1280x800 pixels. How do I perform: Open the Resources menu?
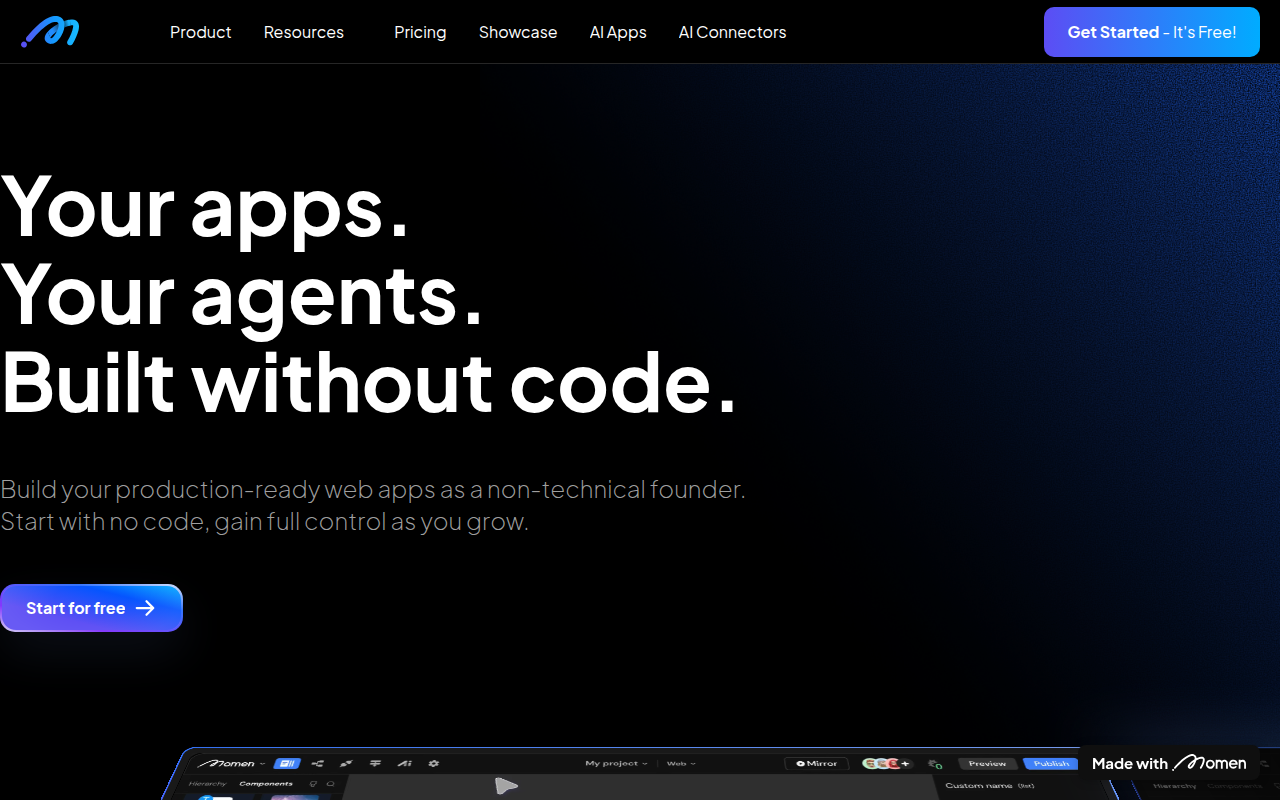coord(304,32)
